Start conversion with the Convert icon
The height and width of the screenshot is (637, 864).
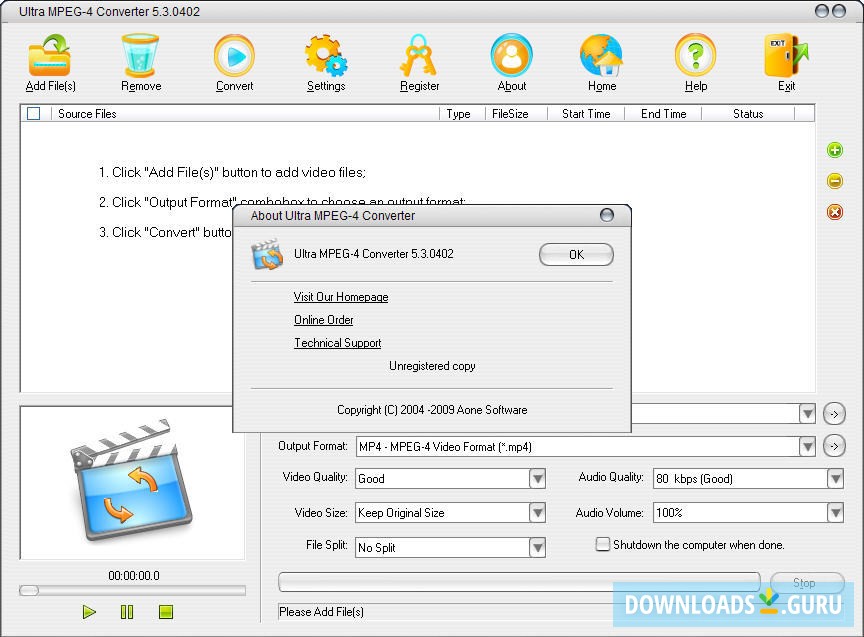[234, 55]
